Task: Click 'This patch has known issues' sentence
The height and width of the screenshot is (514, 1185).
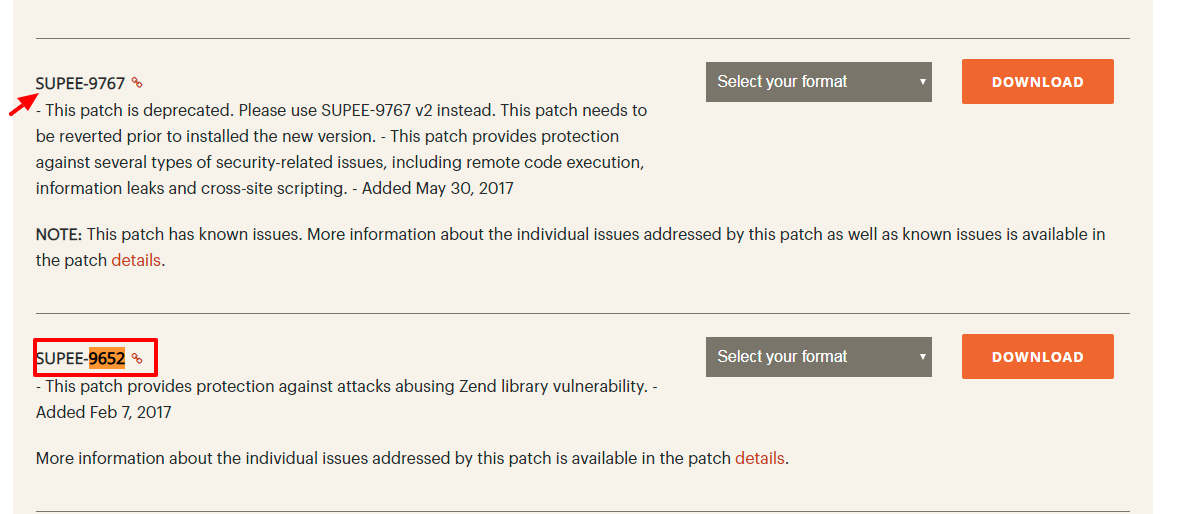Action: [x=194, y=234]
